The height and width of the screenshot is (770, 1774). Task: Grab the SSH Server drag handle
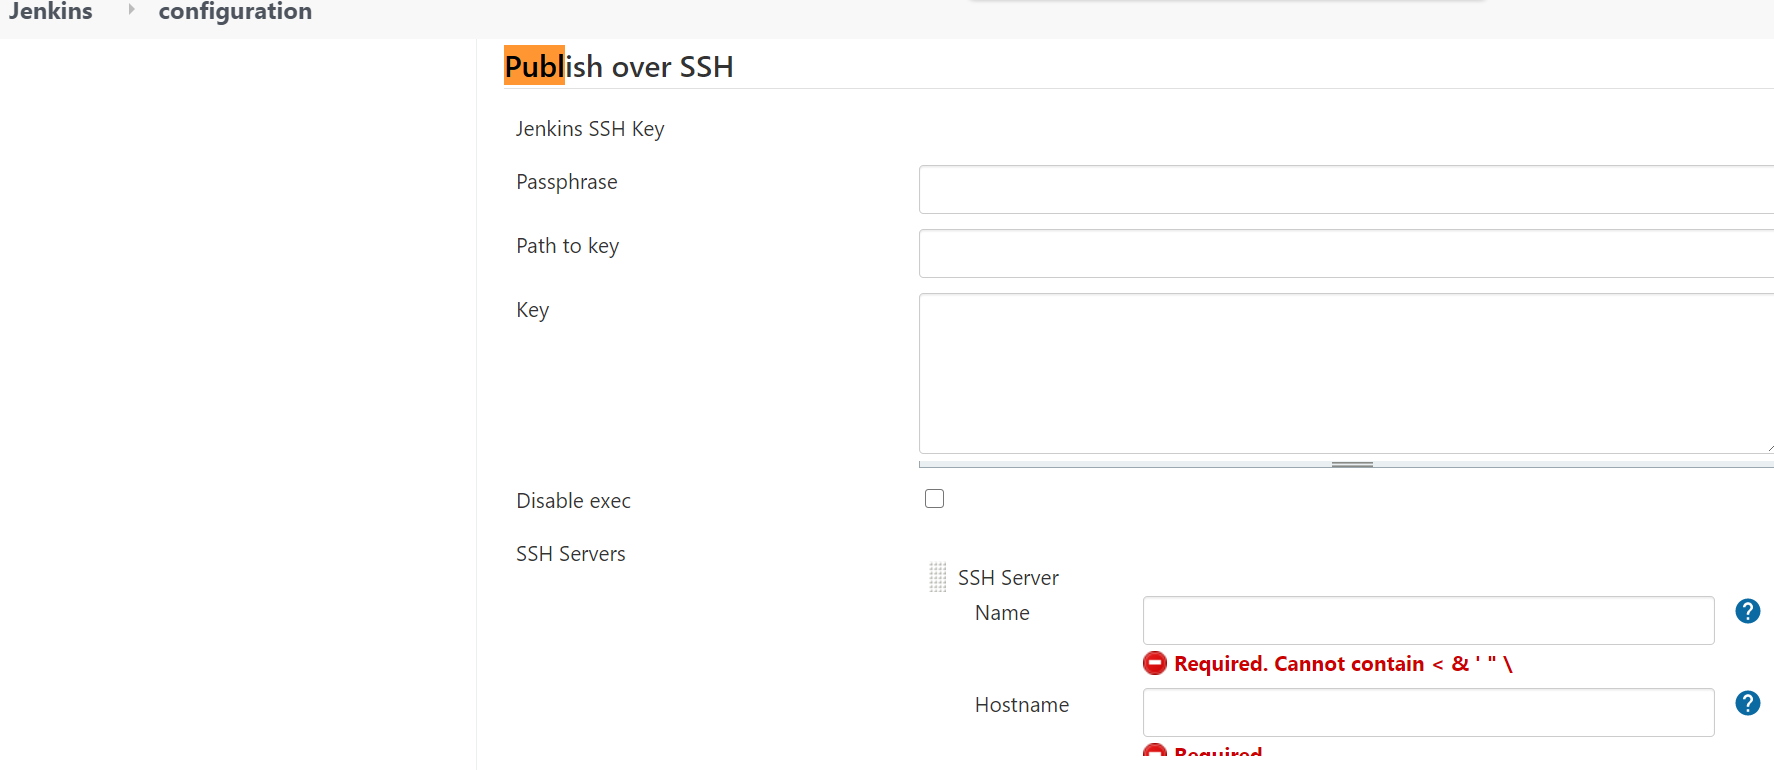click(937, 577)
